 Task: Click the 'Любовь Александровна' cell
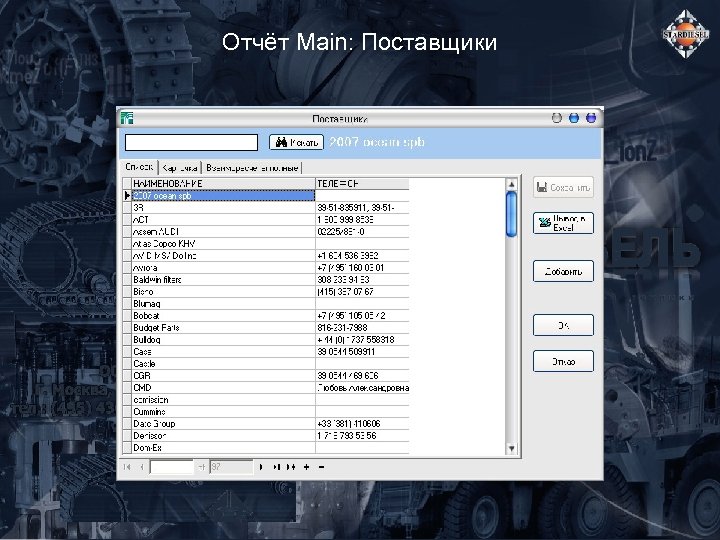pos(362,388)
